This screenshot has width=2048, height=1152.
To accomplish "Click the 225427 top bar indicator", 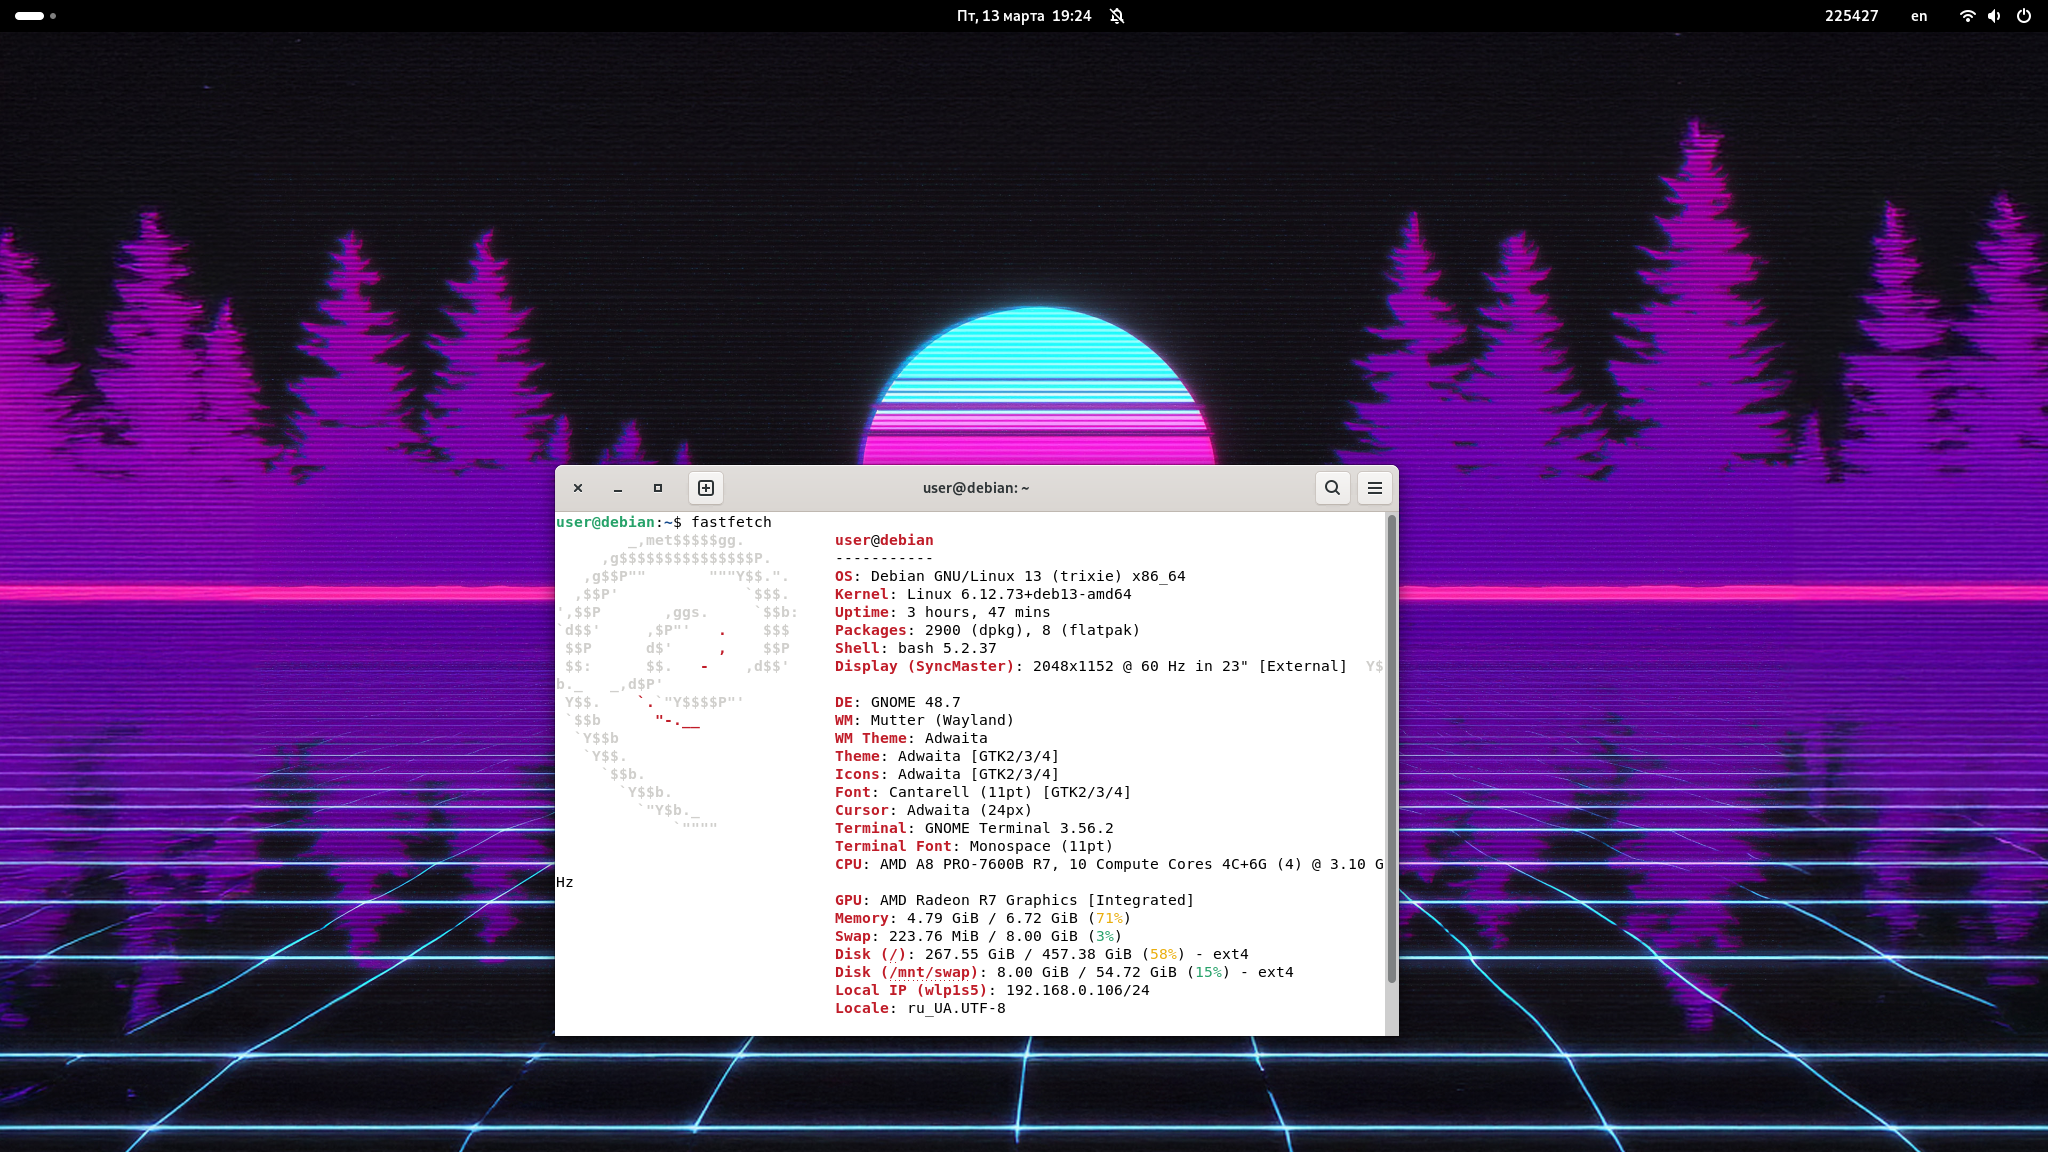I will (x=1851, y=16).
